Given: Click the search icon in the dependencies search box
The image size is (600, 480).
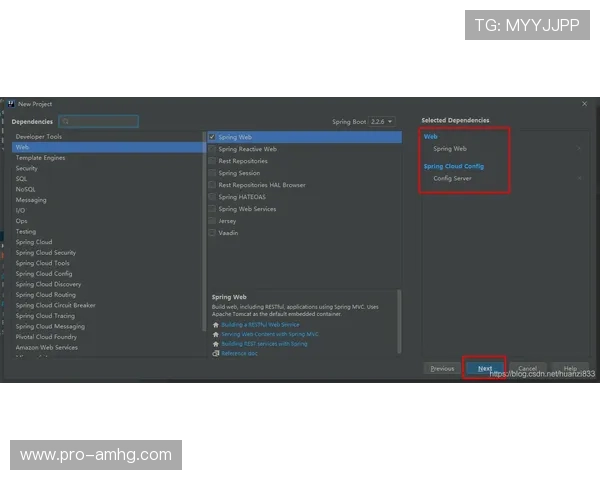Looking at the screenshot, I should click(x=66, y=122).
